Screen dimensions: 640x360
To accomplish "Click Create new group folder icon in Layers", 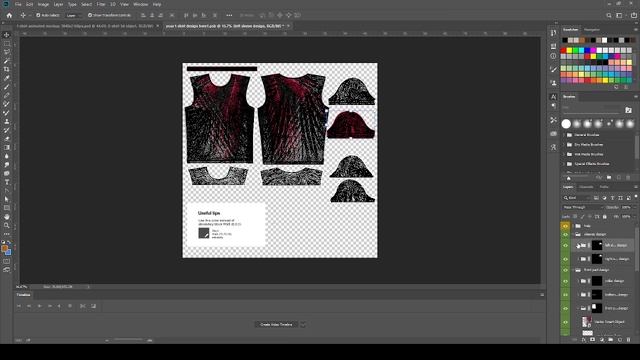I will (611, 340).
